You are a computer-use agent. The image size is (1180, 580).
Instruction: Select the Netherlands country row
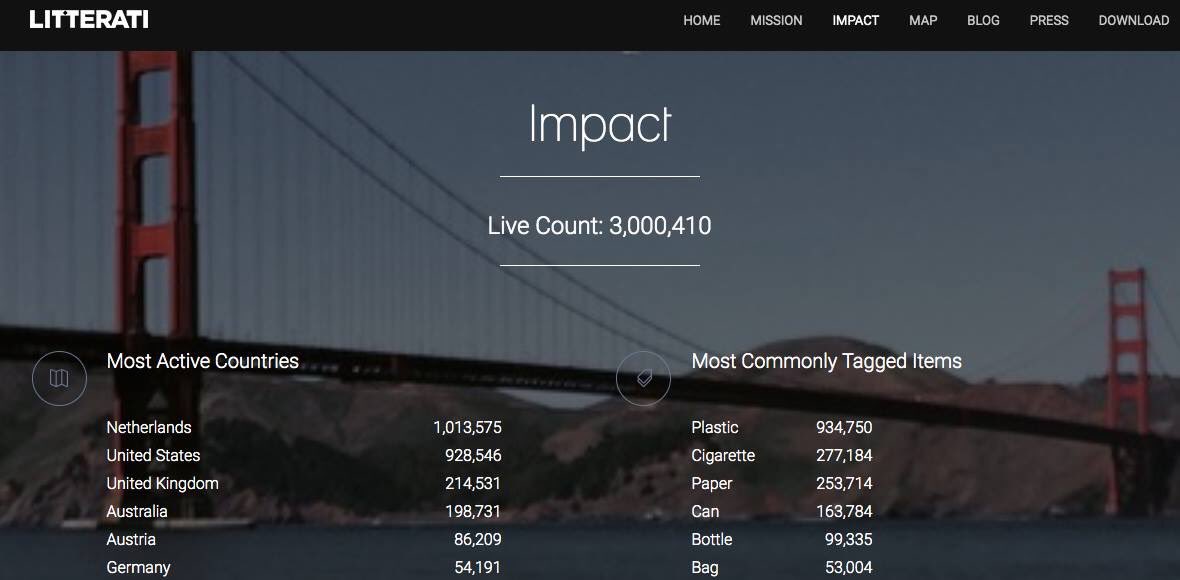pyautogui.click(x=304, y=427)
